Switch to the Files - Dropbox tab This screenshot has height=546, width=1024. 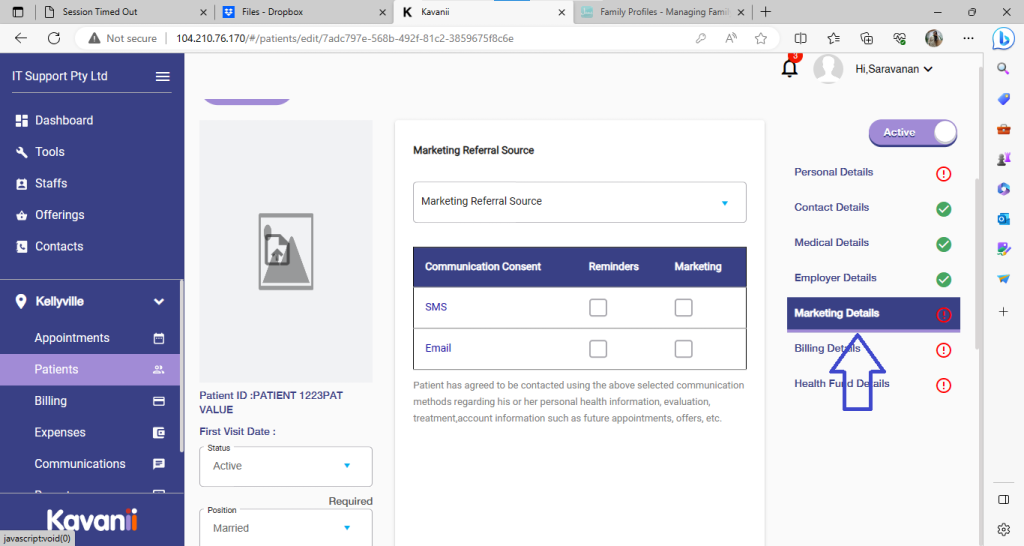click(x=300, y=12)
